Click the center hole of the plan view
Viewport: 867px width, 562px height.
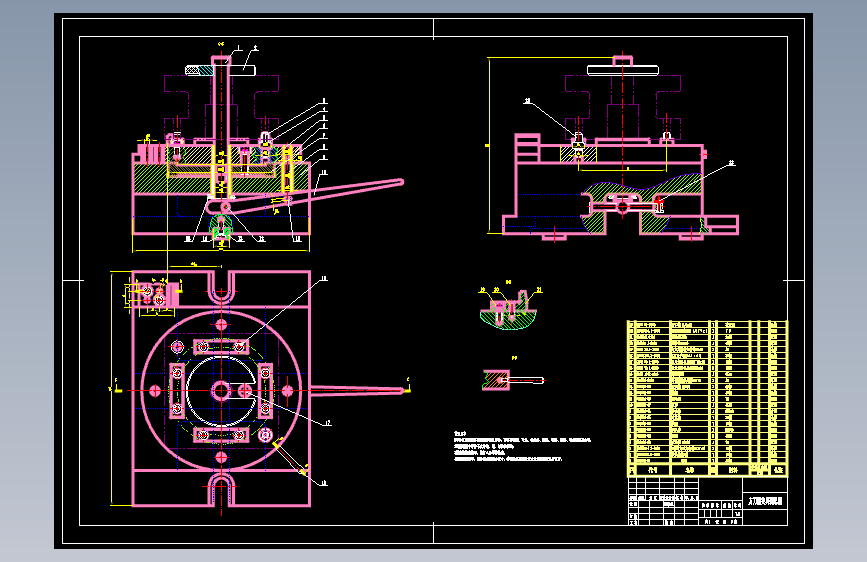click(x=221, y=391)
